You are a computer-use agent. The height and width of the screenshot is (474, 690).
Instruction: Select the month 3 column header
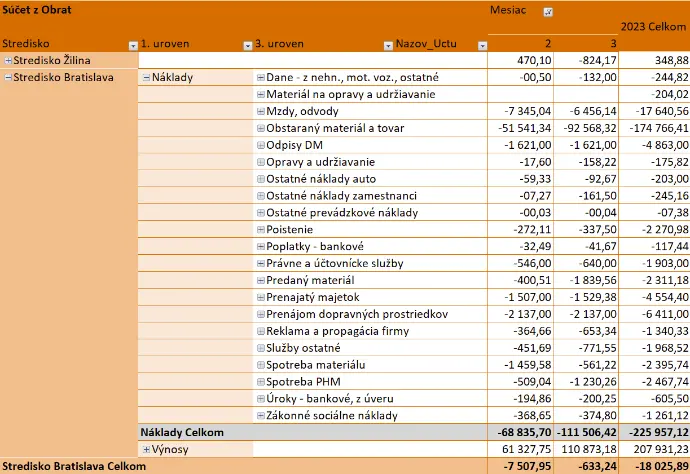[613, 44]
